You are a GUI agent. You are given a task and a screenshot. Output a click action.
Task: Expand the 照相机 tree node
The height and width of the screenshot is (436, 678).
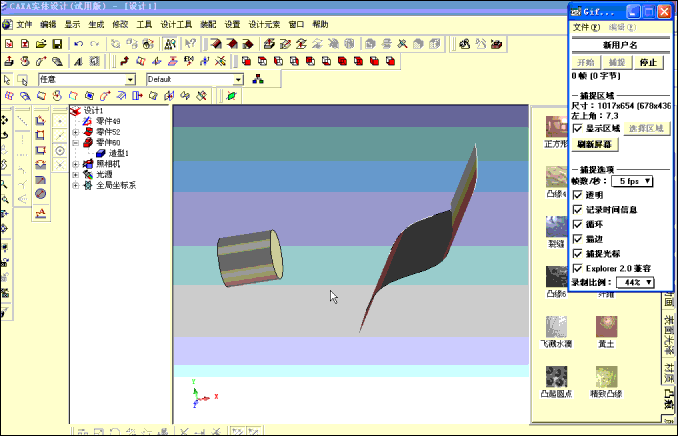coord(76,164)
